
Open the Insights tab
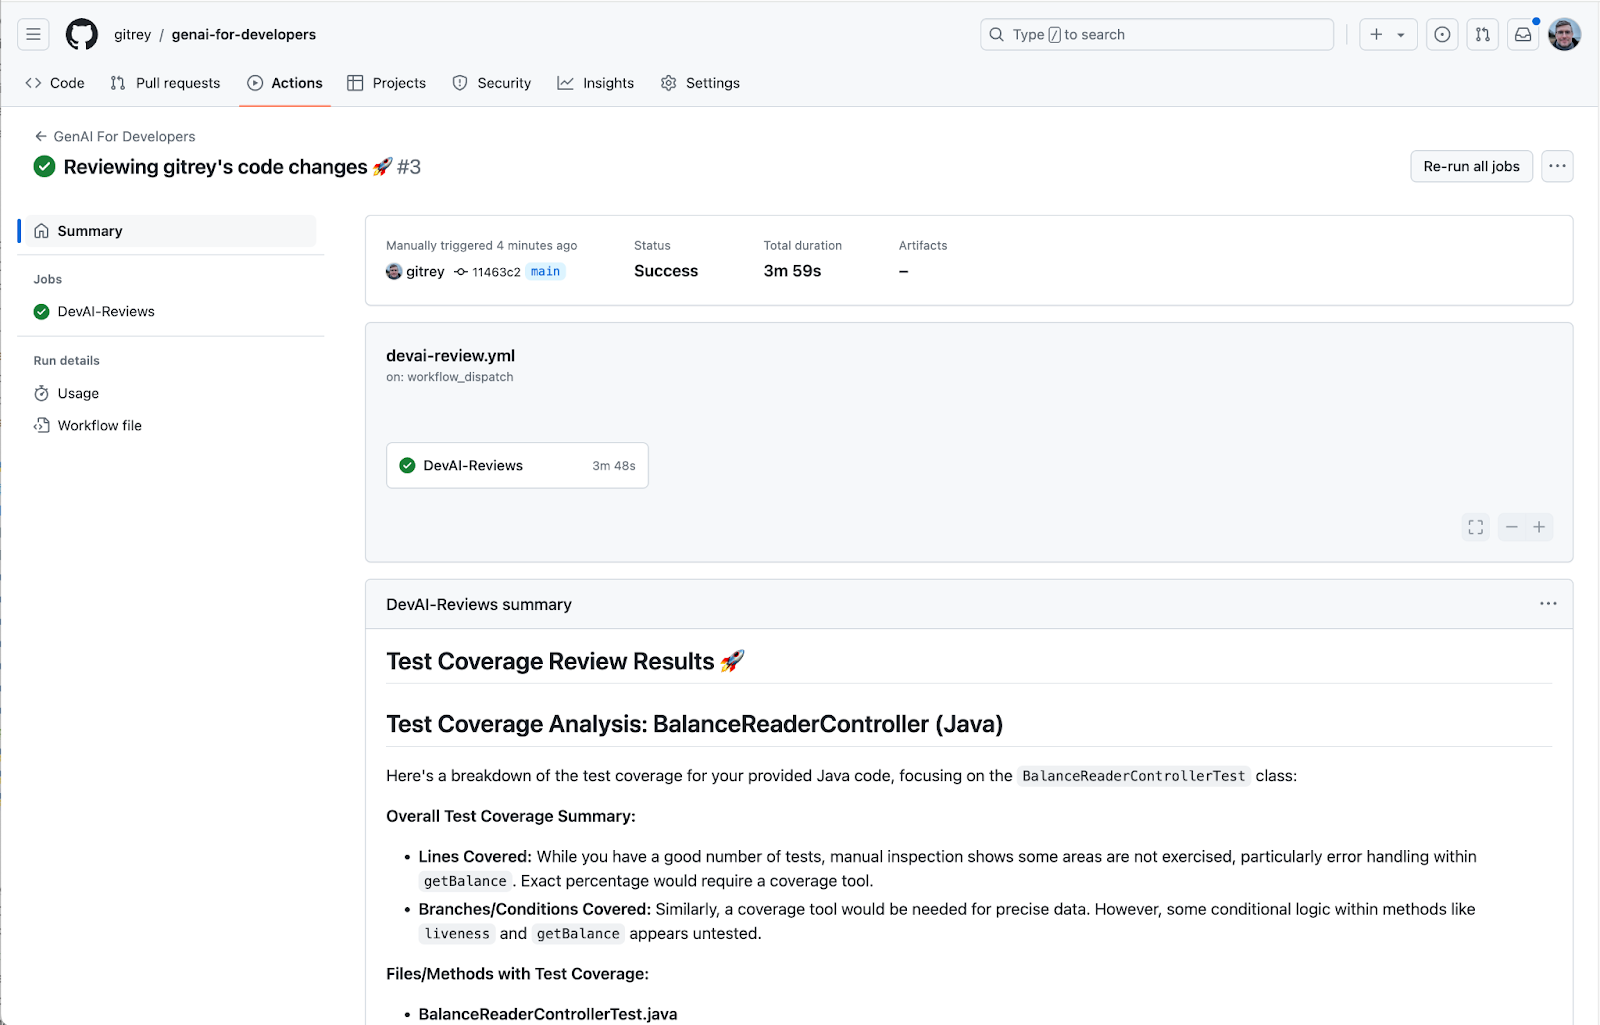point(596,83)
